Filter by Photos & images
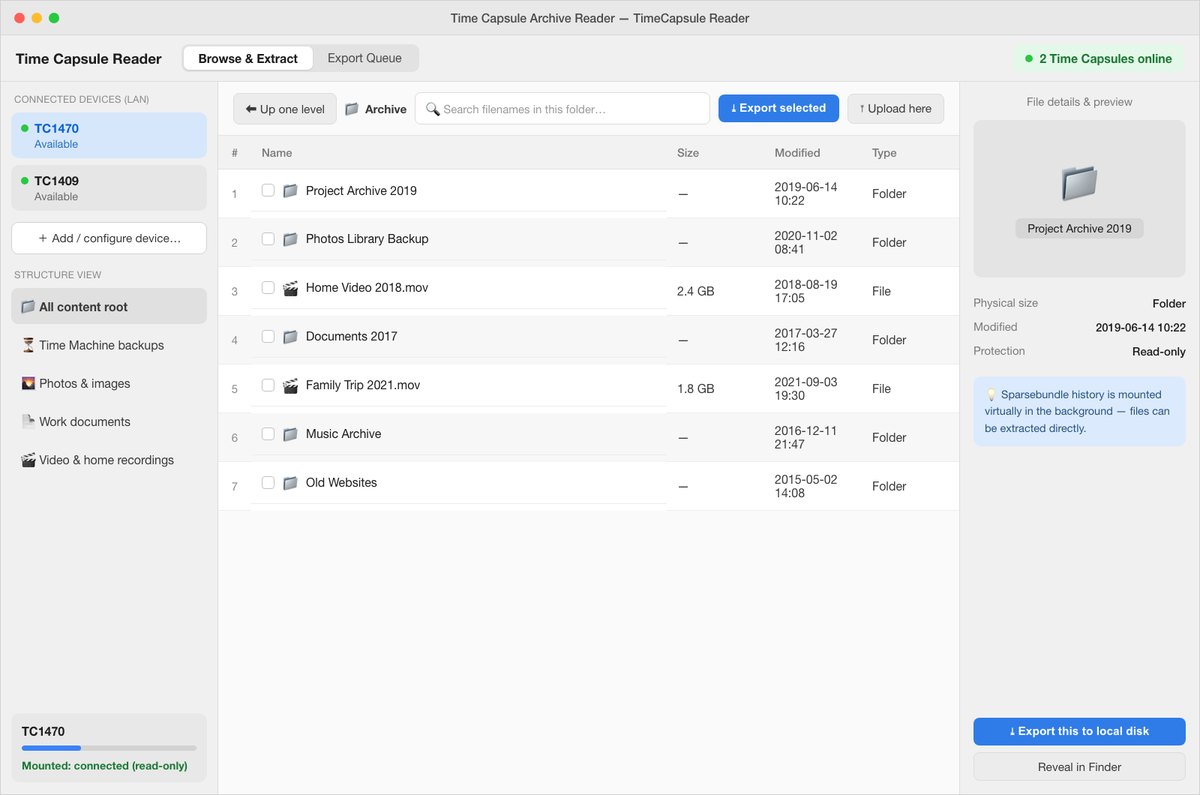This screenshot has height=795, width=1200. pos(109,383)
